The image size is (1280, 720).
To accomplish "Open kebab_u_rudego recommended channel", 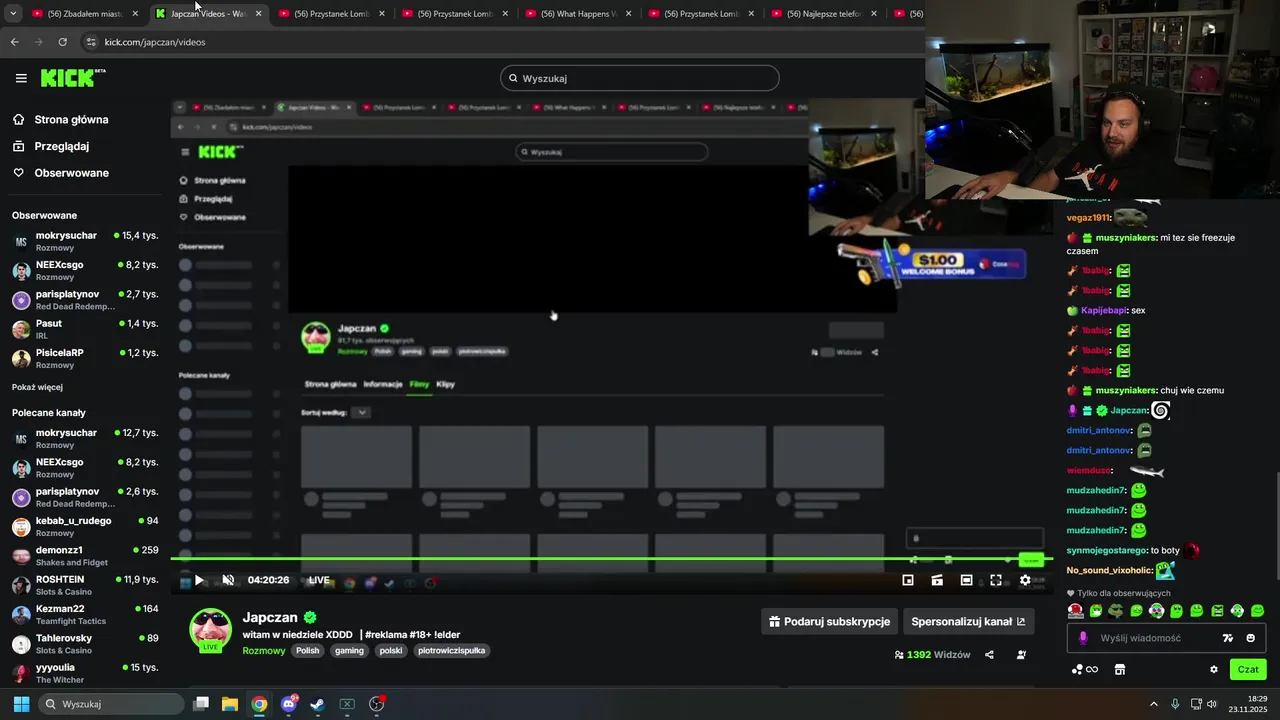I will [x=85, y=526].
